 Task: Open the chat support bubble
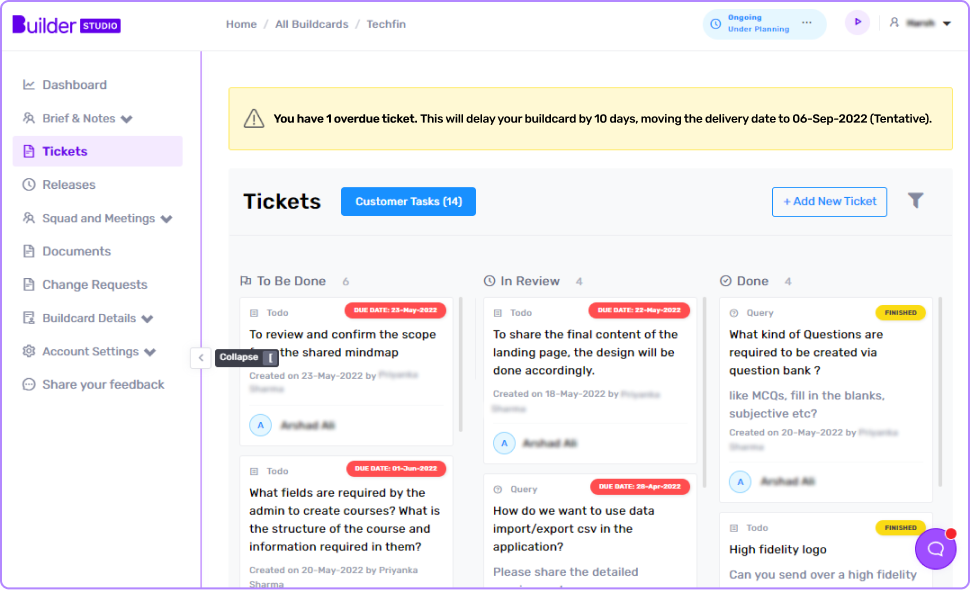tap(935, 549)
